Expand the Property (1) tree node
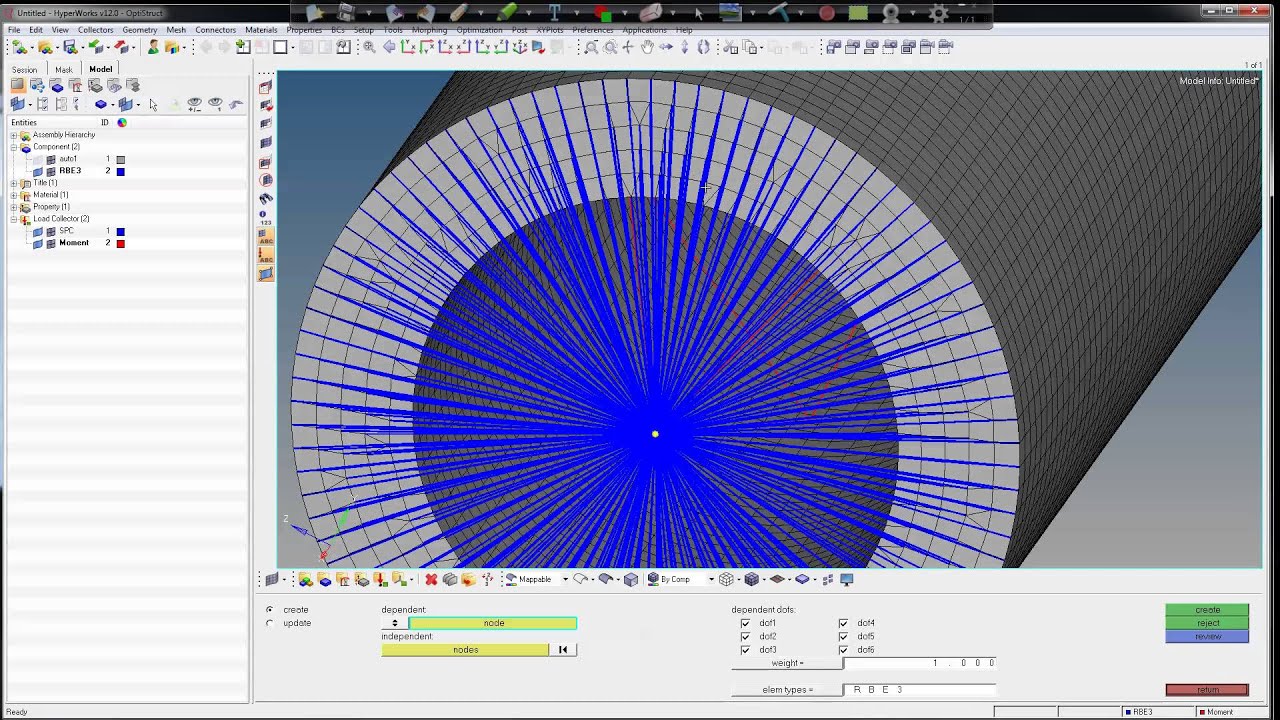Screen dimensions: 1280x720 [x=14, y=207]
